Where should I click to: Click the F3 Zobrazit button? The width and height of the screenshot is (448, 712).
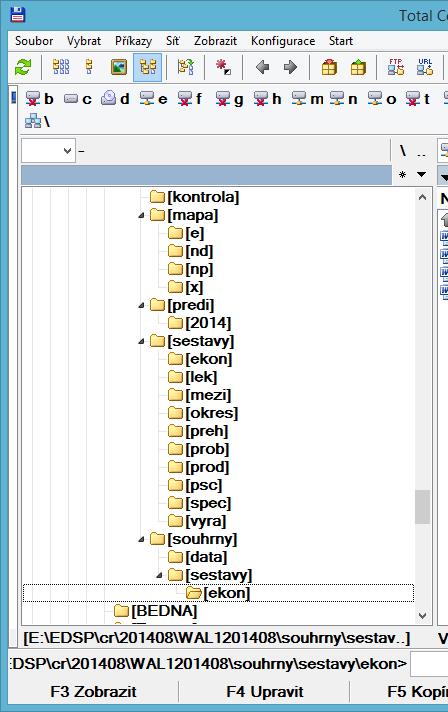(93, 692)
